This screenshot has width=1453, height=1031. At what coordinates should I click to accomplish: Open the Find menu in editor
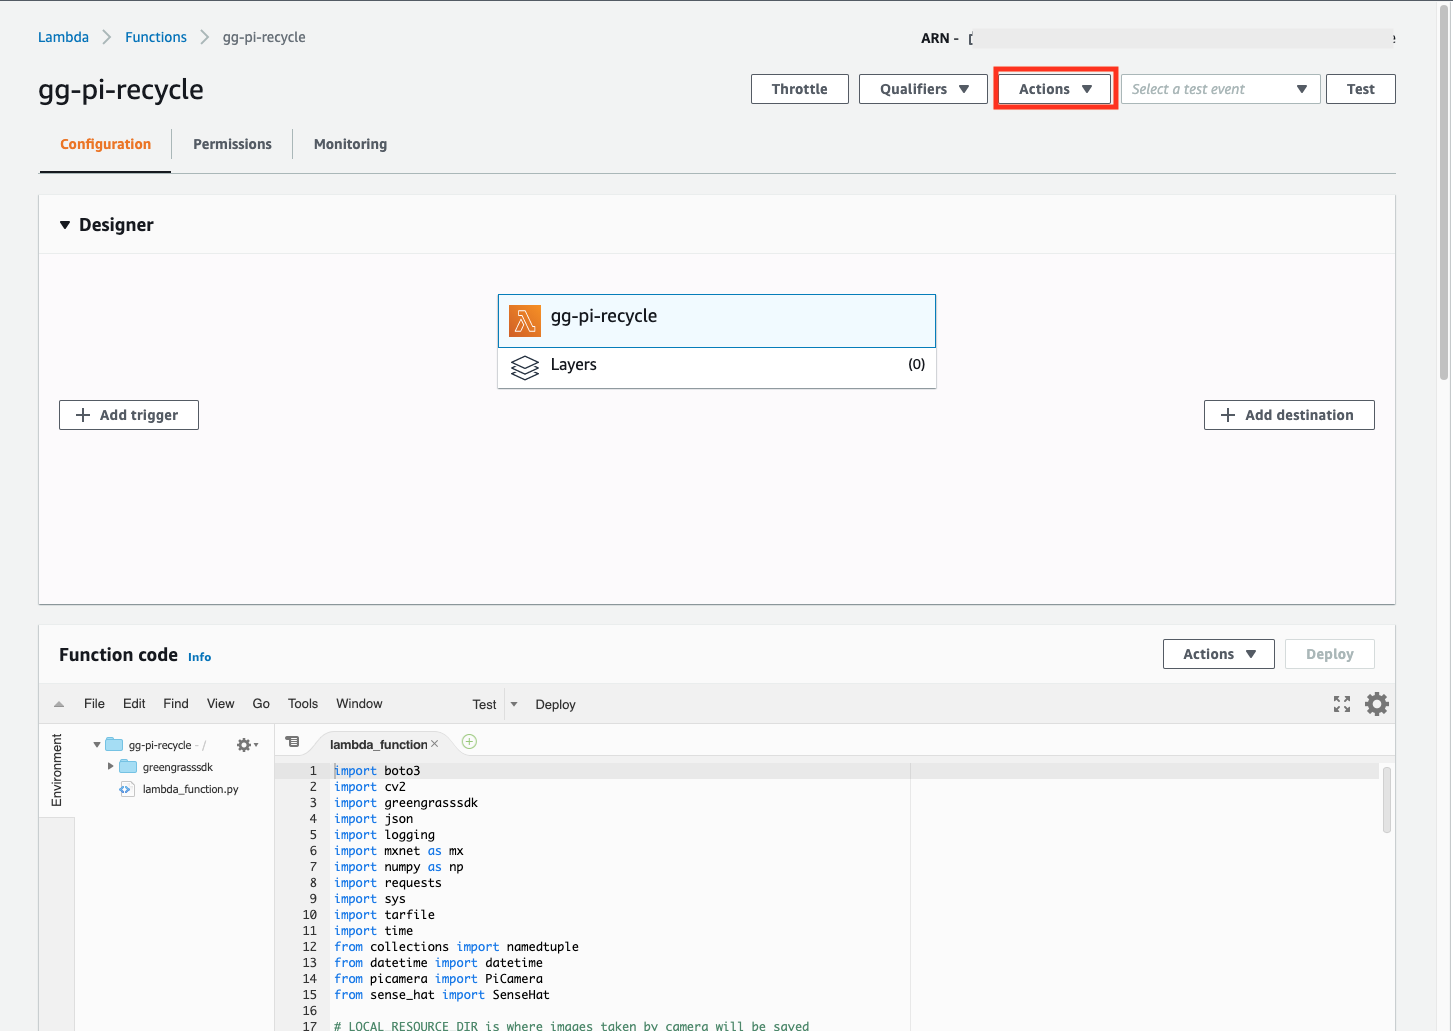tap(176, 704)
